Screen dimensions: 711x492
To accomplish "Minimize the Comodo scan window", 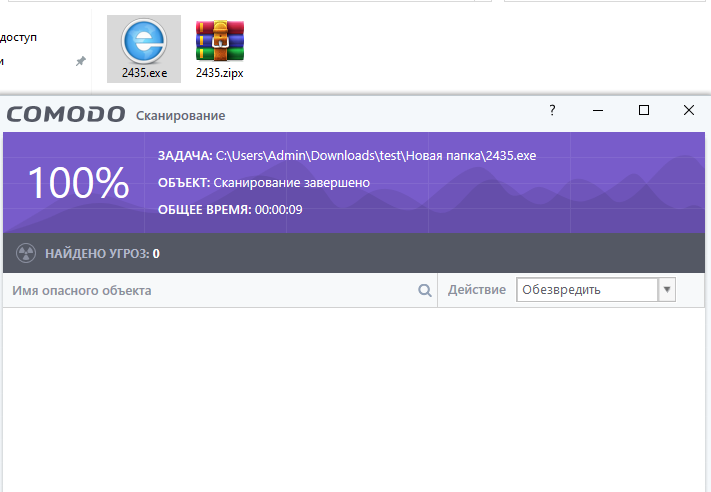I will pos(598,110).
